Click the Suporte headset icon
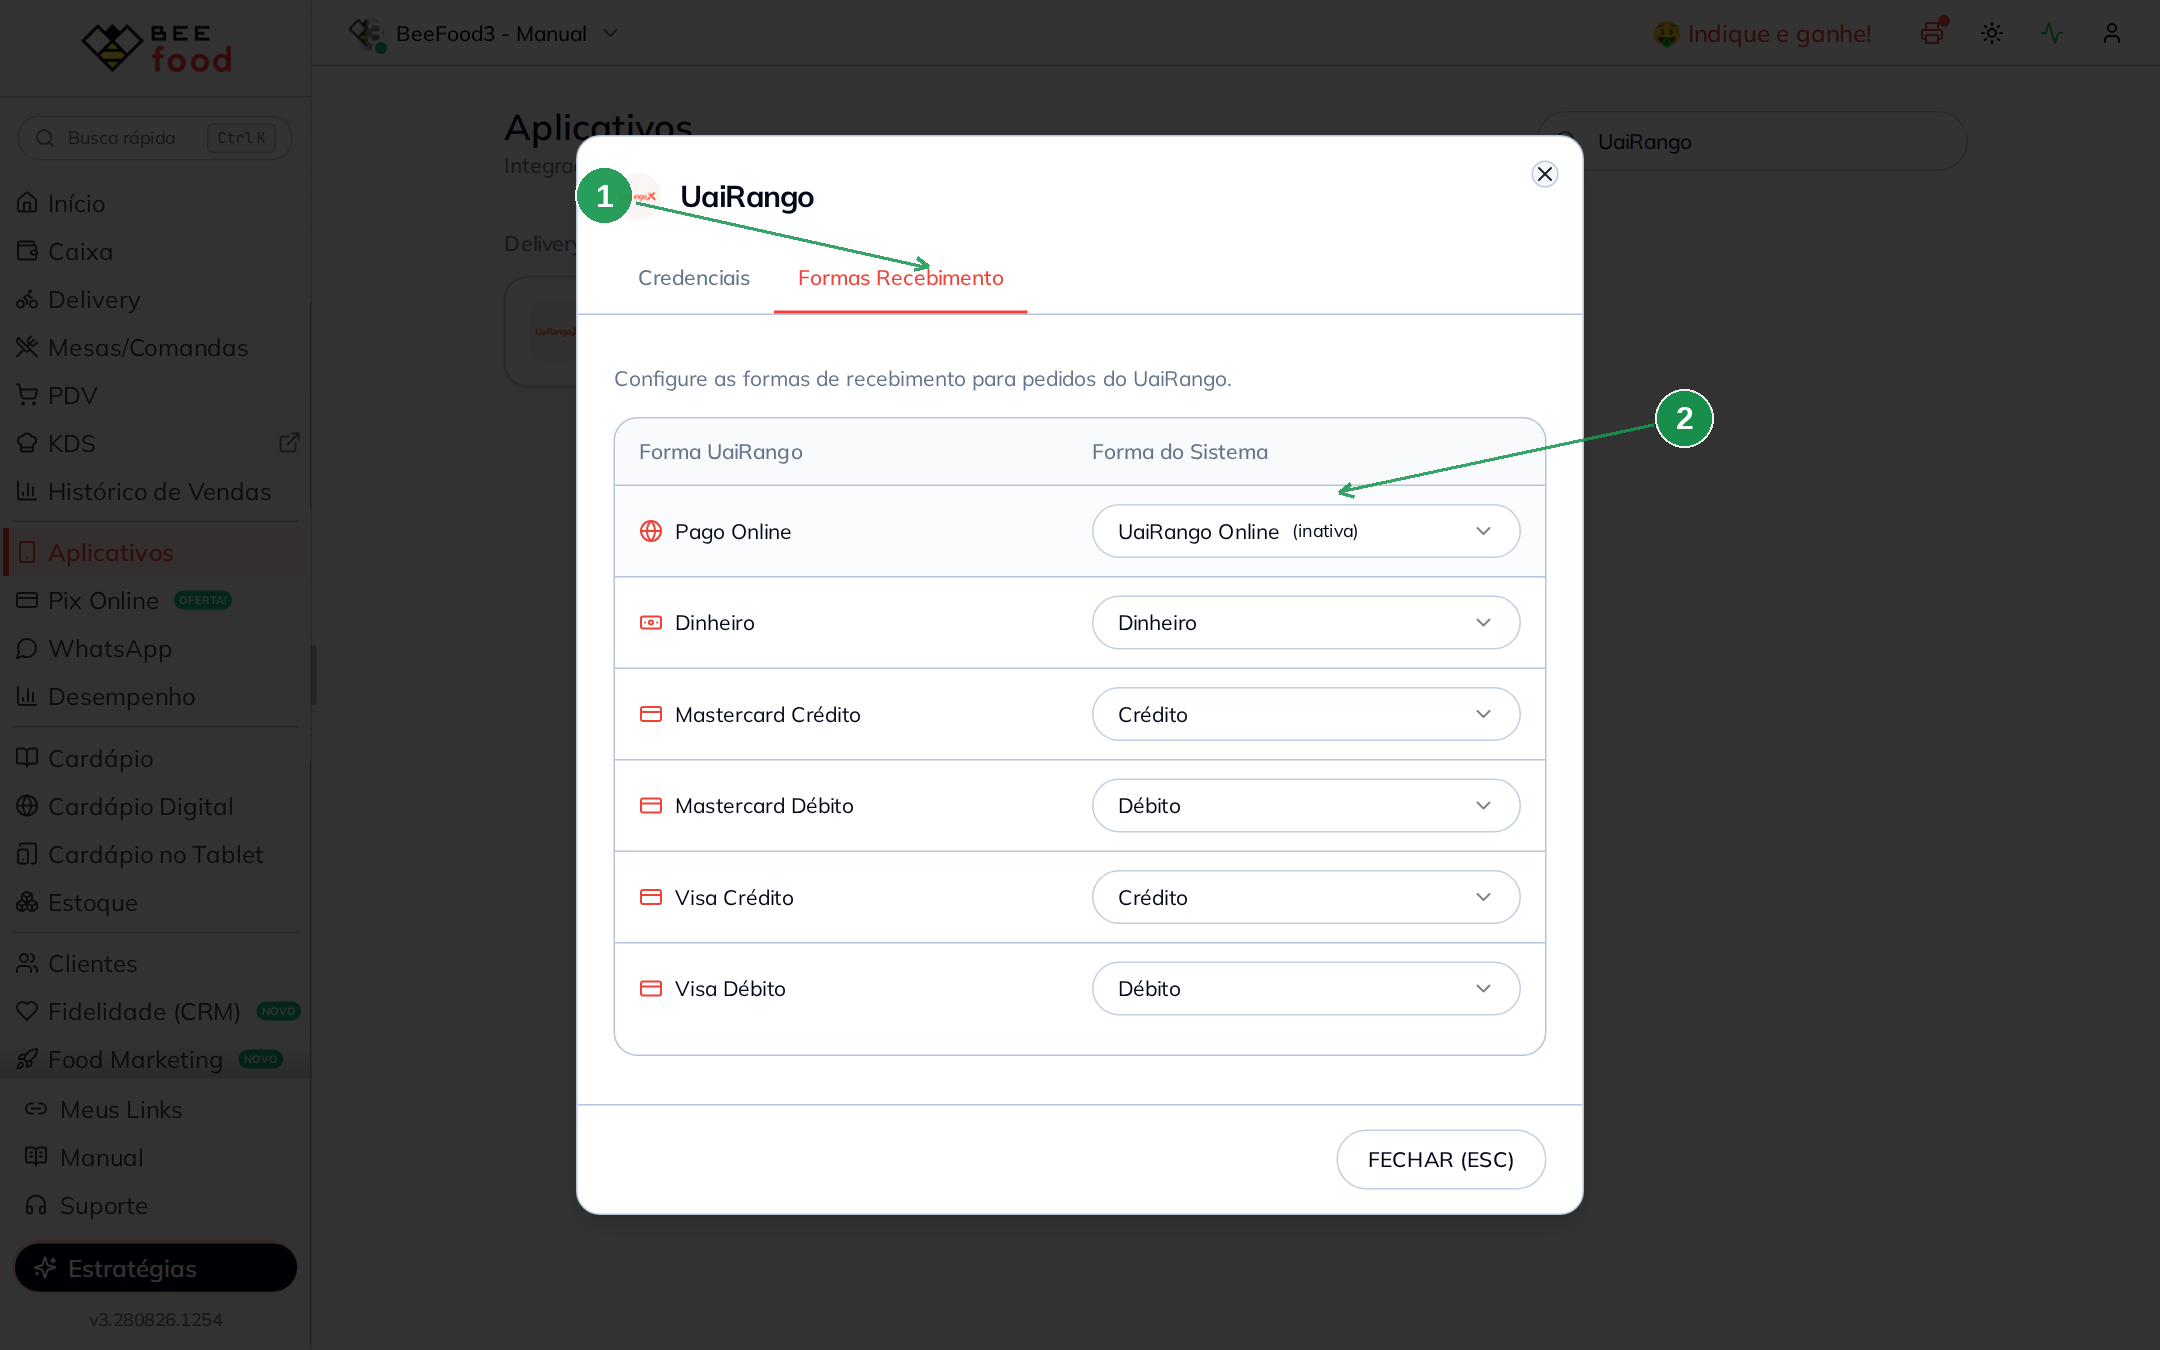The width and height of the screenshot is (2160, 1350). click(x=36, y=1205)
